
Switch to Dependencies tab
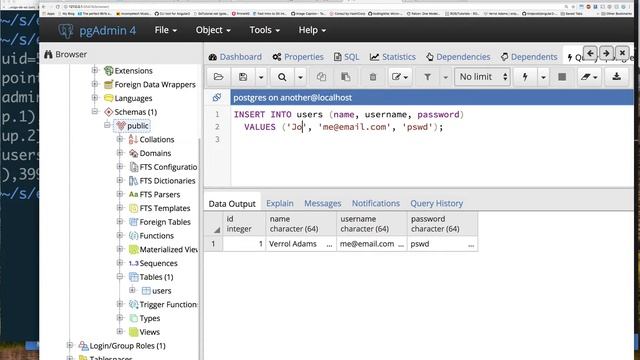coord(458,57)
